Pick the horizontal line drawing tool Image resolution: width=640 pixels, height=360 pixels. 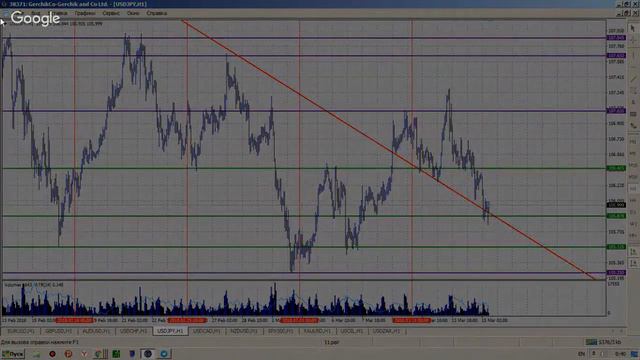[633, 66]
